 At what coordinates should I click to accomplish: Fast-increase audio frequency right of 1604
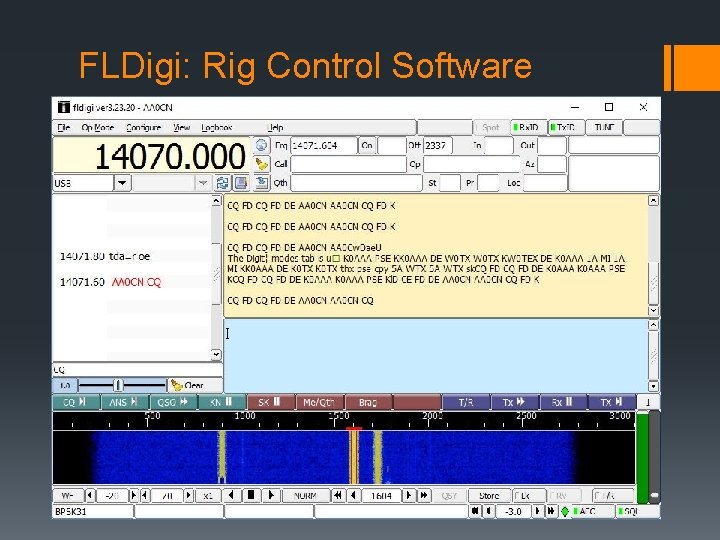[x=424, y=495]
